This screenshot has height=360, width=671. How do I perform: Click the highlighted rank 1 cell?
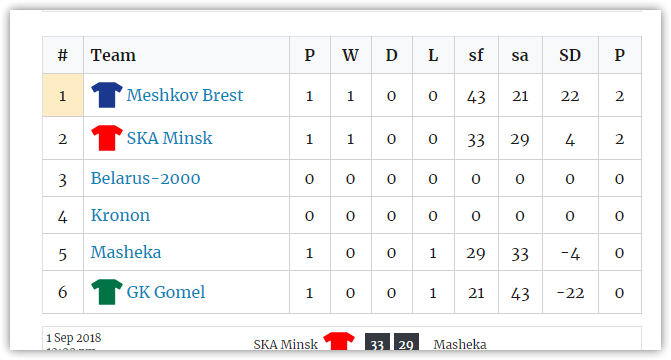(x=63, y=95)
